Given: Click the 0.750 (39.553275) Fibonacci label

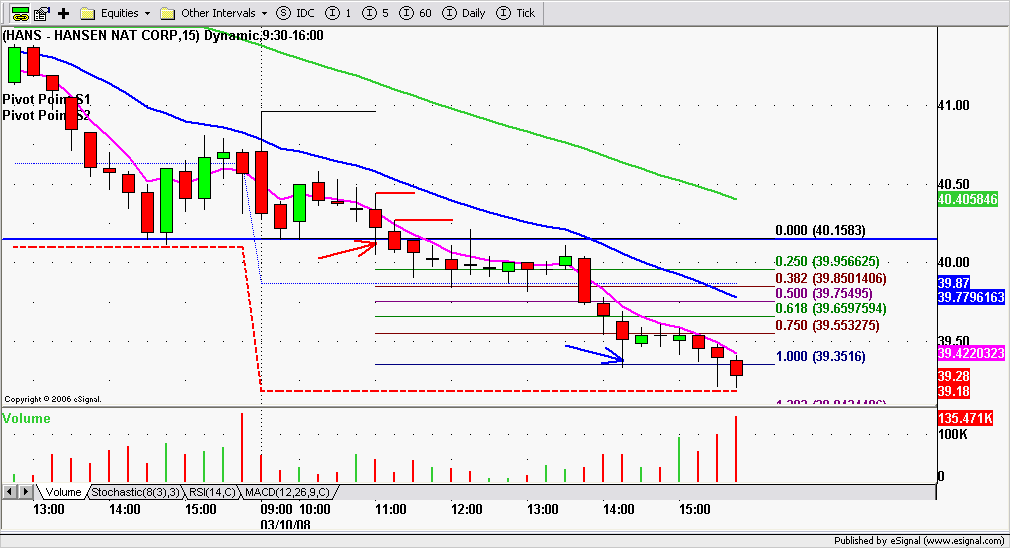Looking at the screenshot, I should (x=827, y=325).
